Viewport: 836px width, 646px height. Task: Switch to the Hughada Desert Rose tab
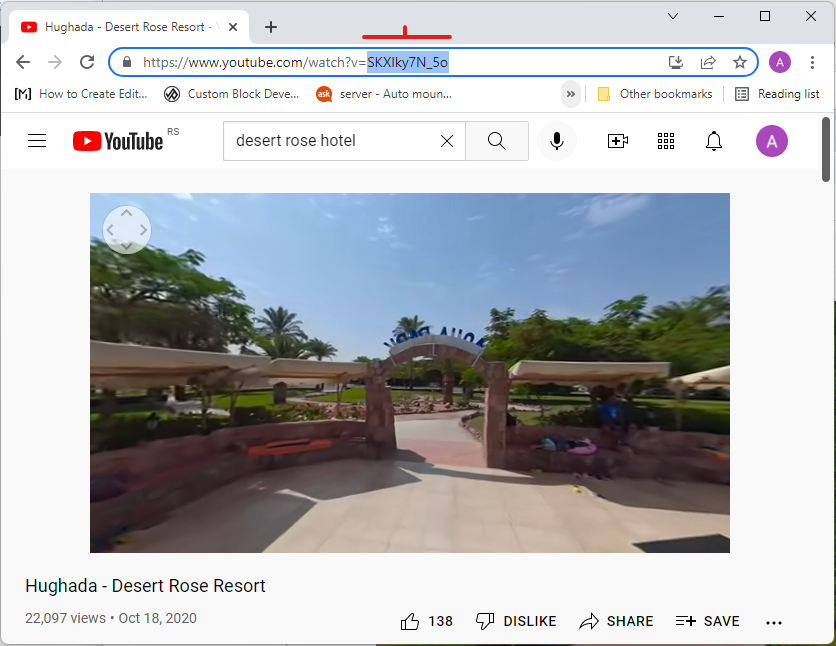pos(120,27)
